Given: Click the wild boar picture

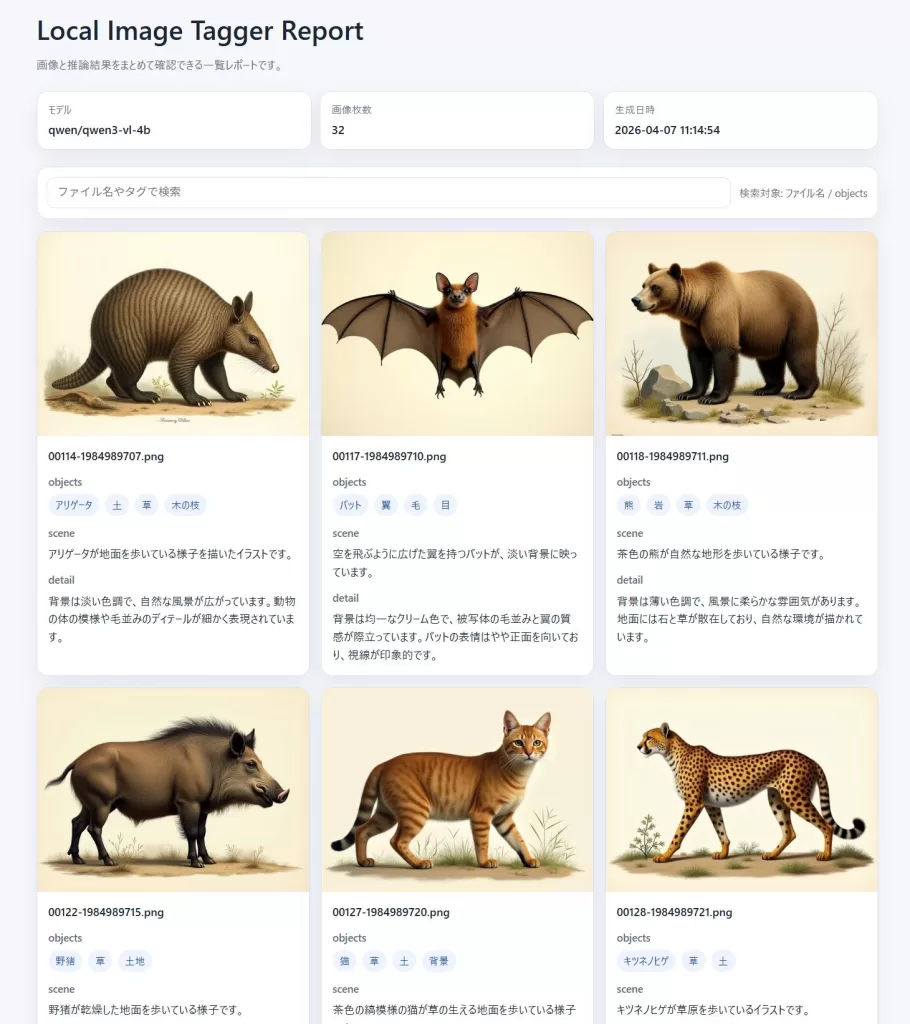Looking at the screenshot, I should [x=173, y=790].
